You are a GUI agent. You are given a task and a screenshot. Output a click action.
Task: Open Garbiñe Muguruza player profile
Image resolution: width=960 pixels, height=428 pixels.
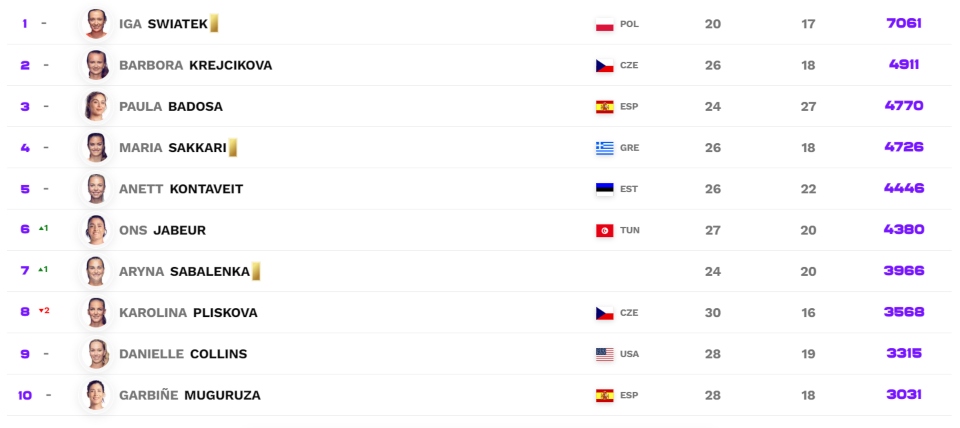coord(189,395)
